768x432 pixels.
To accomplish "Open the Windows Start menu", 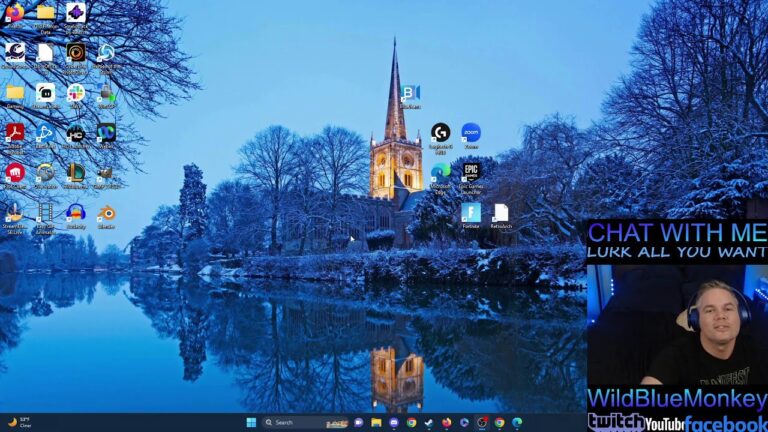I will [x=251, y=422].
